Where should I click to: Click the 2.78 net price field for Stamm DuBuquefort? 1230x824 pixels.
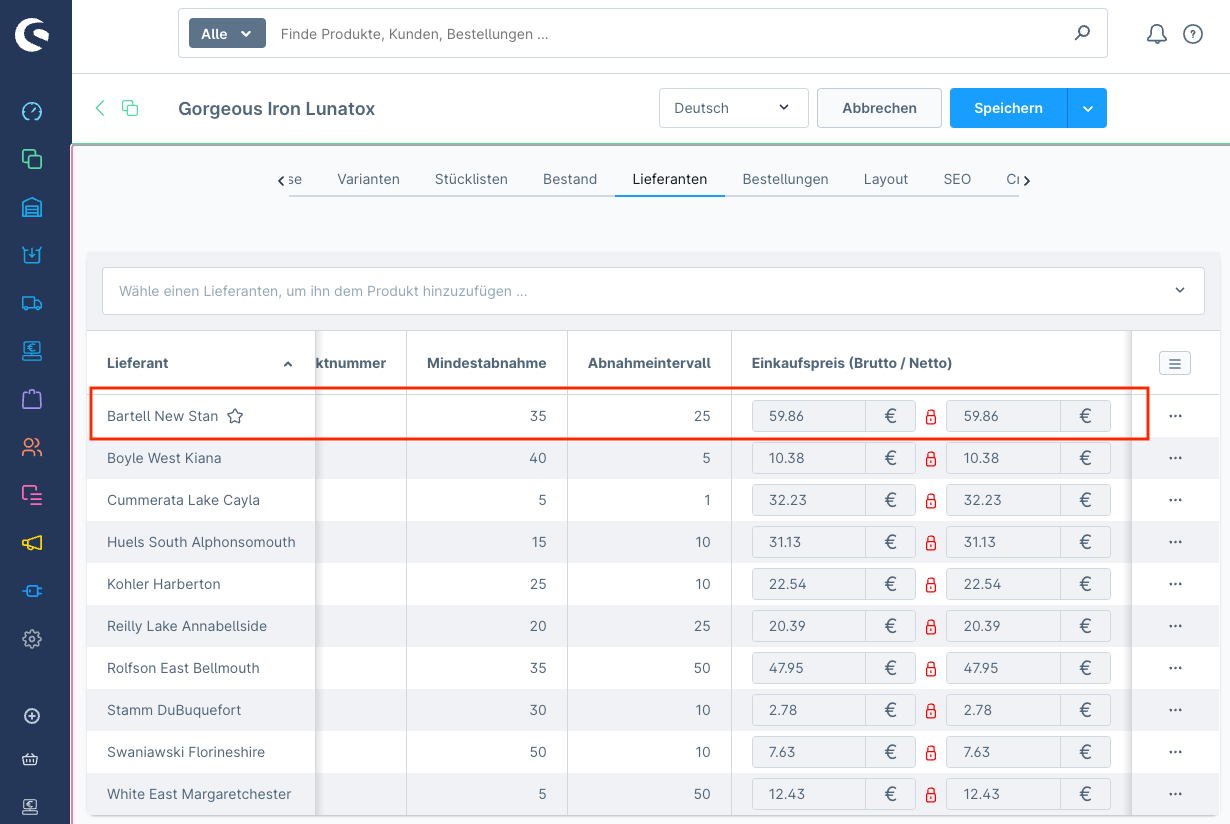[1003, 710]
